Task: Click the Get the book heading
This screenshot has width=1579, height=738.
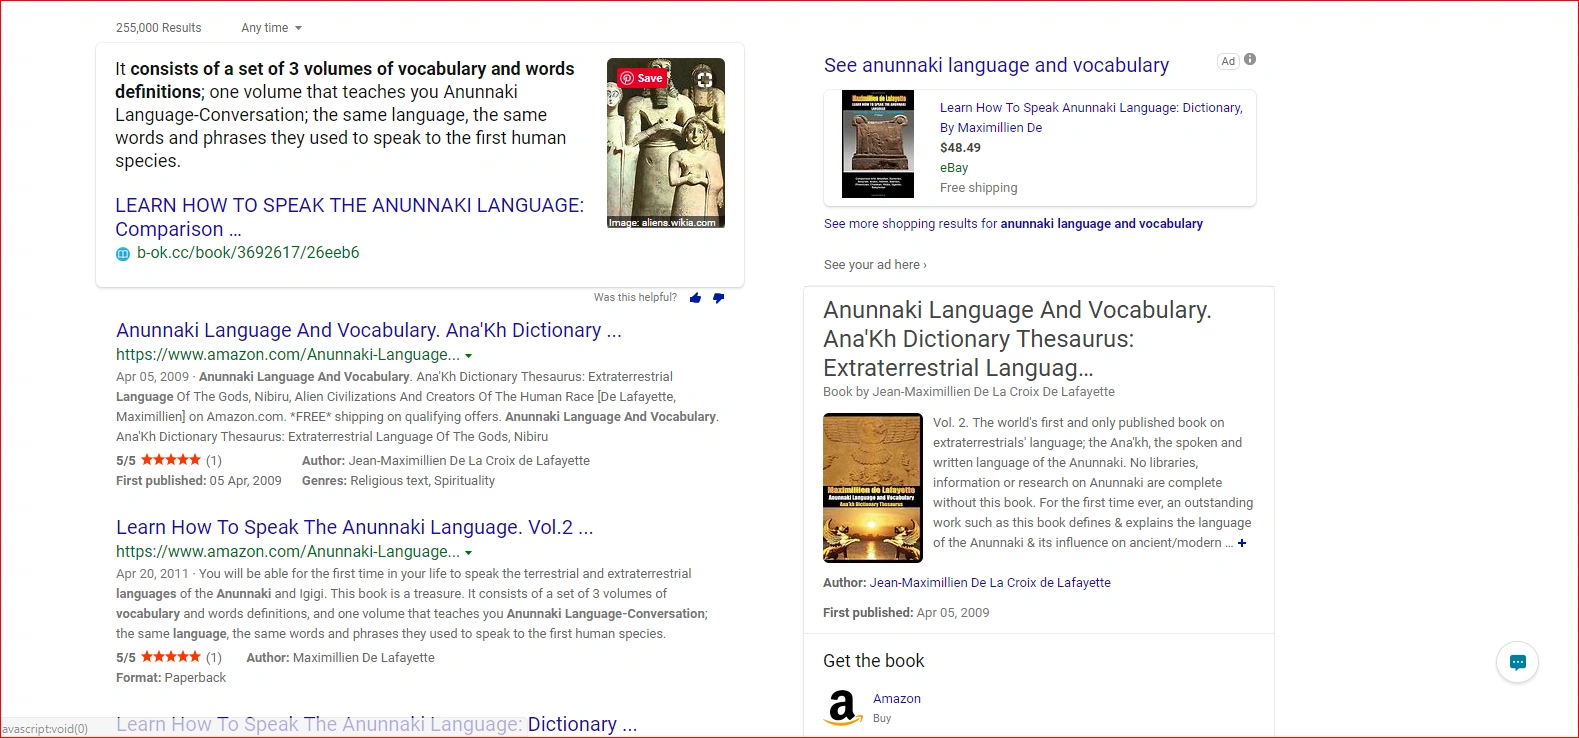Action: [x=874, y=661]
